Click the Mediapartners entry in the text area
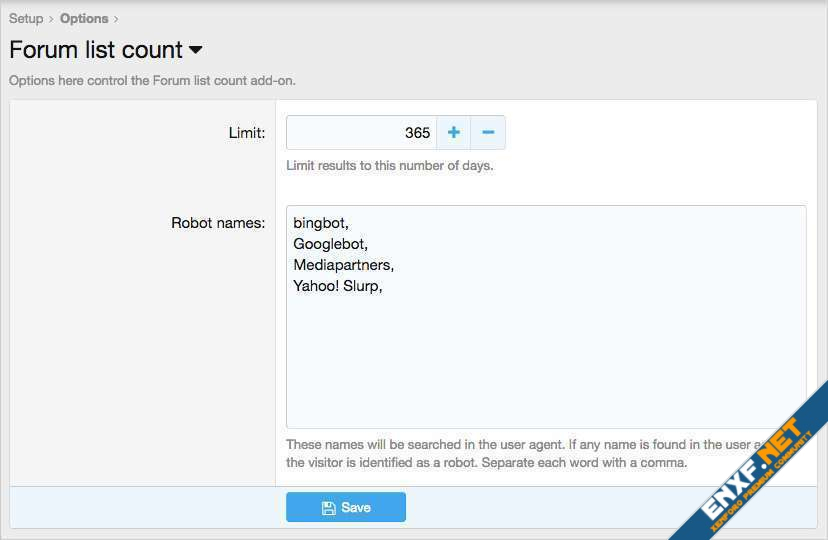This screenshot has height=540, width=828. pyautogui.click(x=343, y=265)
